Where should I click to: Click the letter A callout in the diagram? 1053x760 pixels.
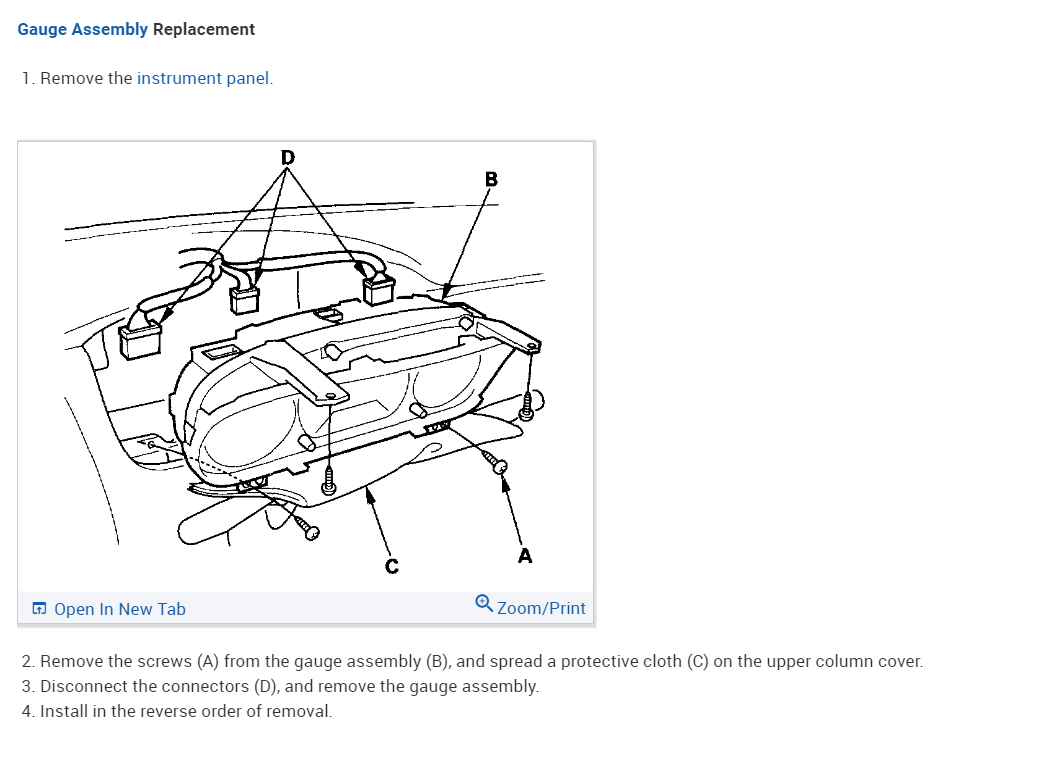pyautogui.click(x=525, y=556)
